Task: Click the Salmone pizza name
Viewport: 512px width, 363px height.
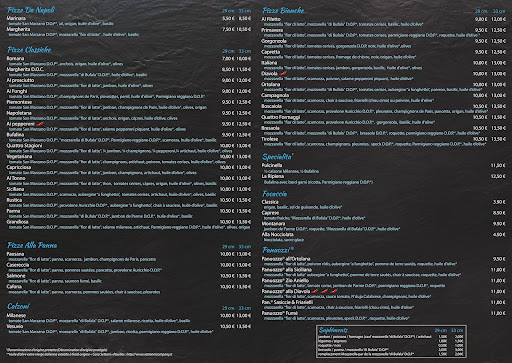Action: coord(16,276)
